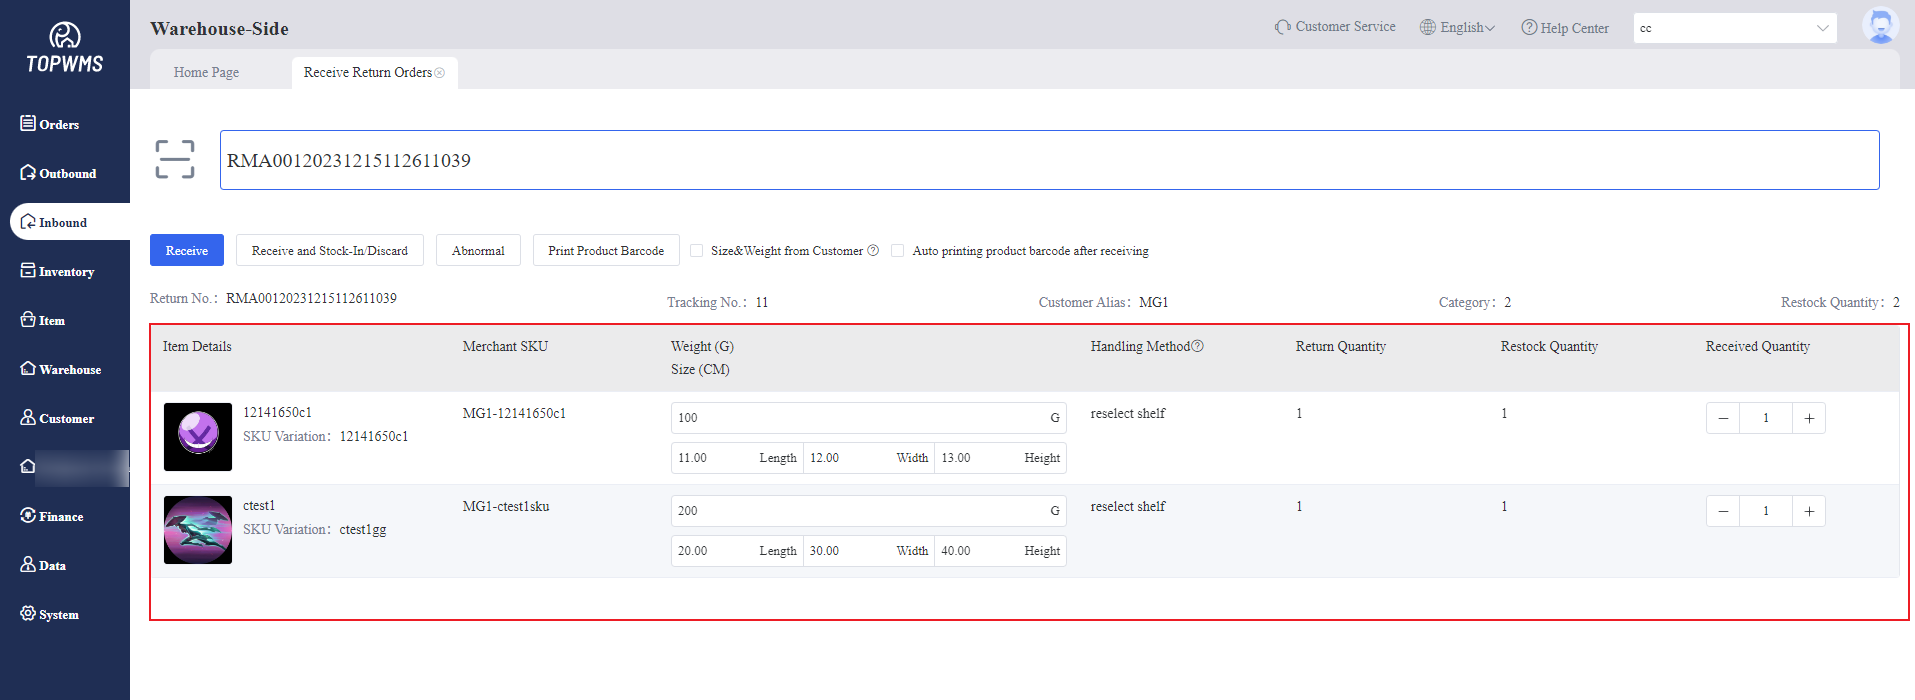
Task: Click info icon beside Size&Weight from Customer
Action: (x=873, y=251)
